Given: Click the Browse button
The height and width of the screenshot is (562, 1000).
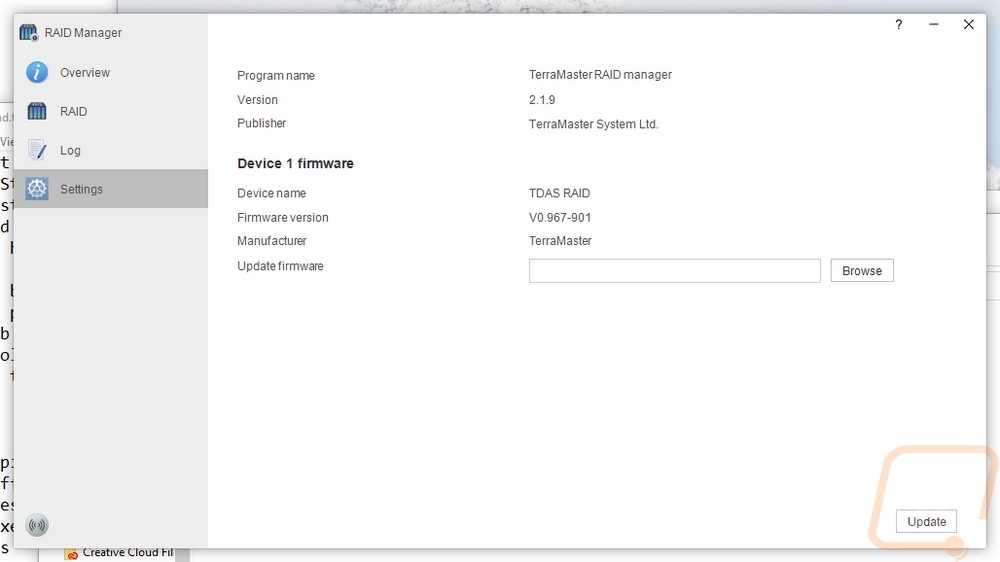Looking at the screenshot, I should 862,270.
